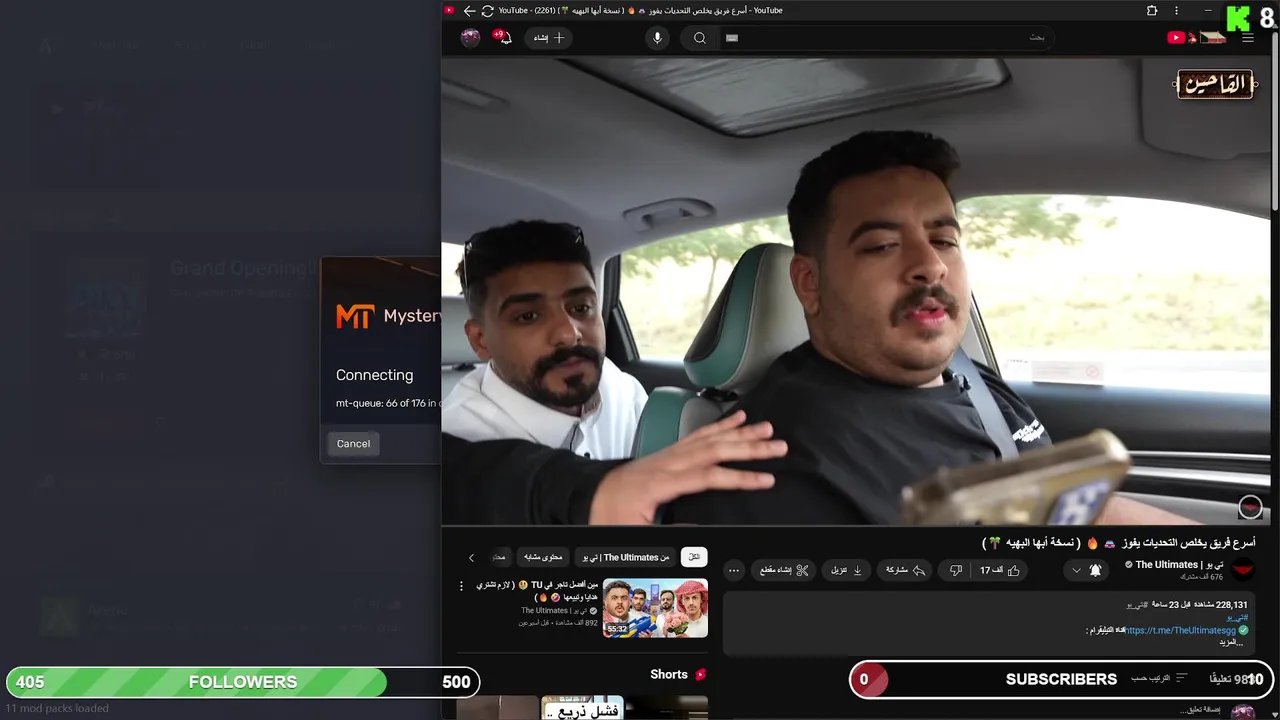Select the الكل (All) filter chip
The height and width of the screenshot is (720, 1280).
pos(694,557)
